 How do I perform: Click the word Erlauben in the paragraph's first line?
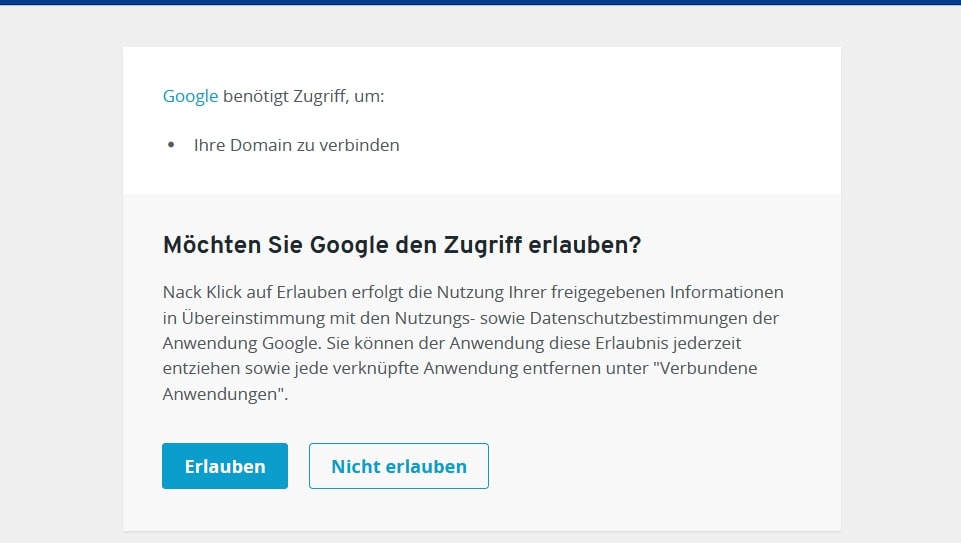(x=312, y=292)
